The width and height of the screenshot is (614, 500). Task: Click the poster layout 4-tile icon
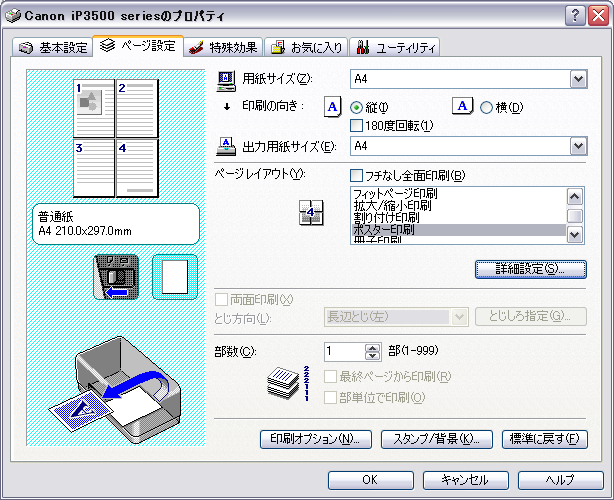pos(311,213)
